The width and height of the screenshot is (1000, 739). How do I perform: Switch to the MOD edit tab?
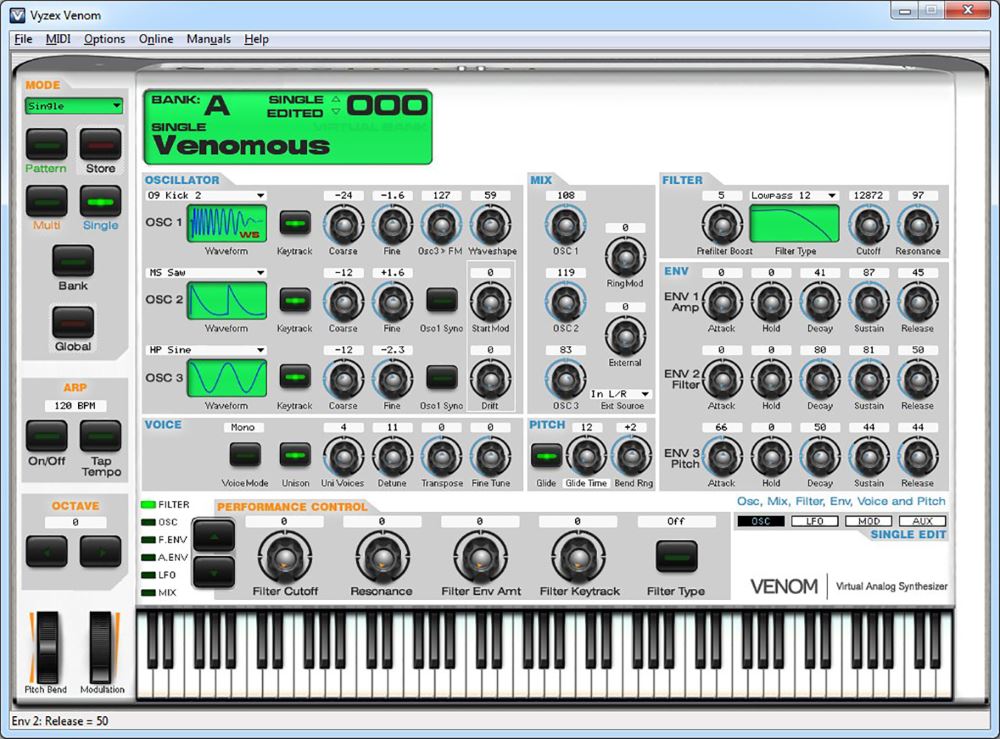click(x=869, y=521)
